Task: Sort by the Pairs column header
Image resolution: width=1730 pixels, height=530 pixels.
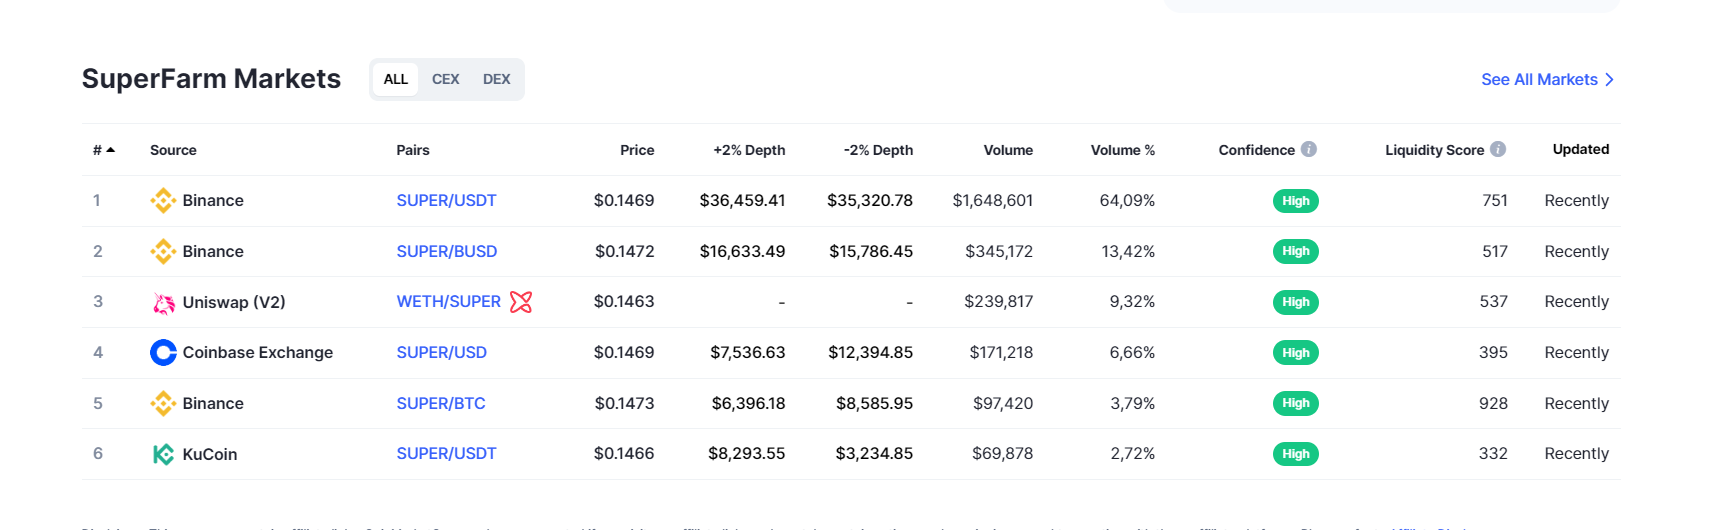Action: 413,150
